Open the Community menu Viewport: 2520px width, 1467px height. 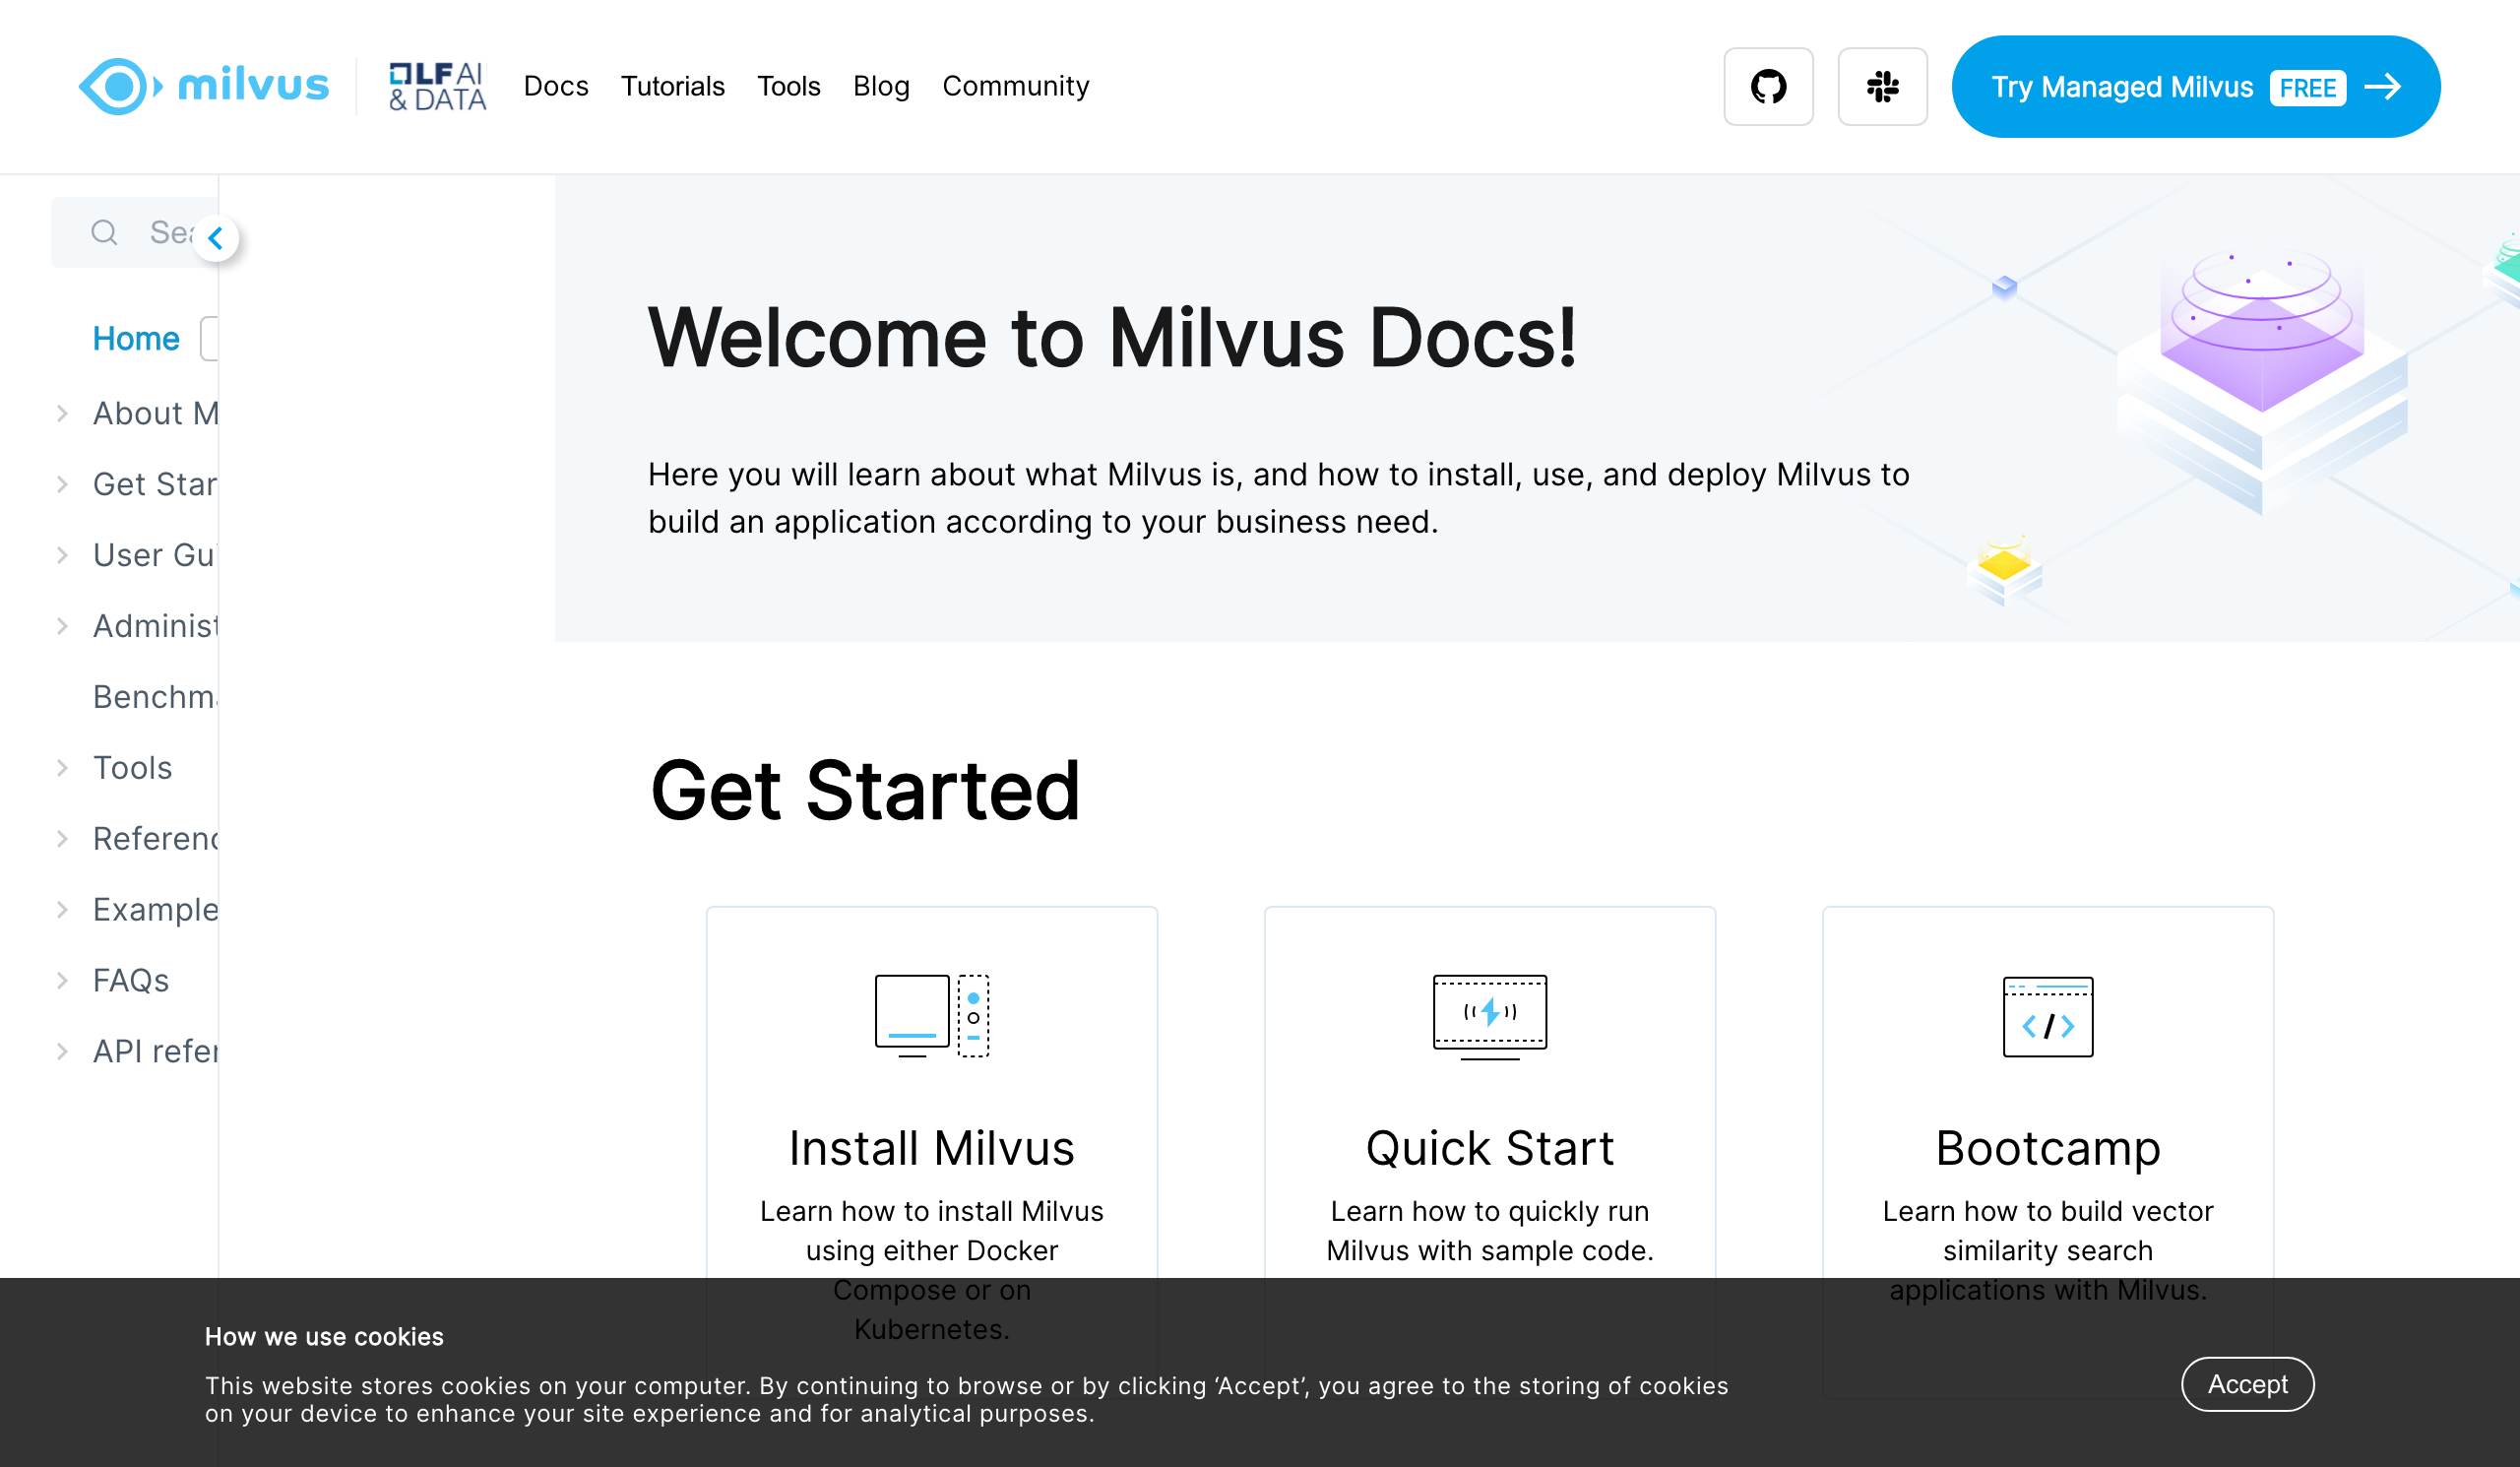point(1015,87)
